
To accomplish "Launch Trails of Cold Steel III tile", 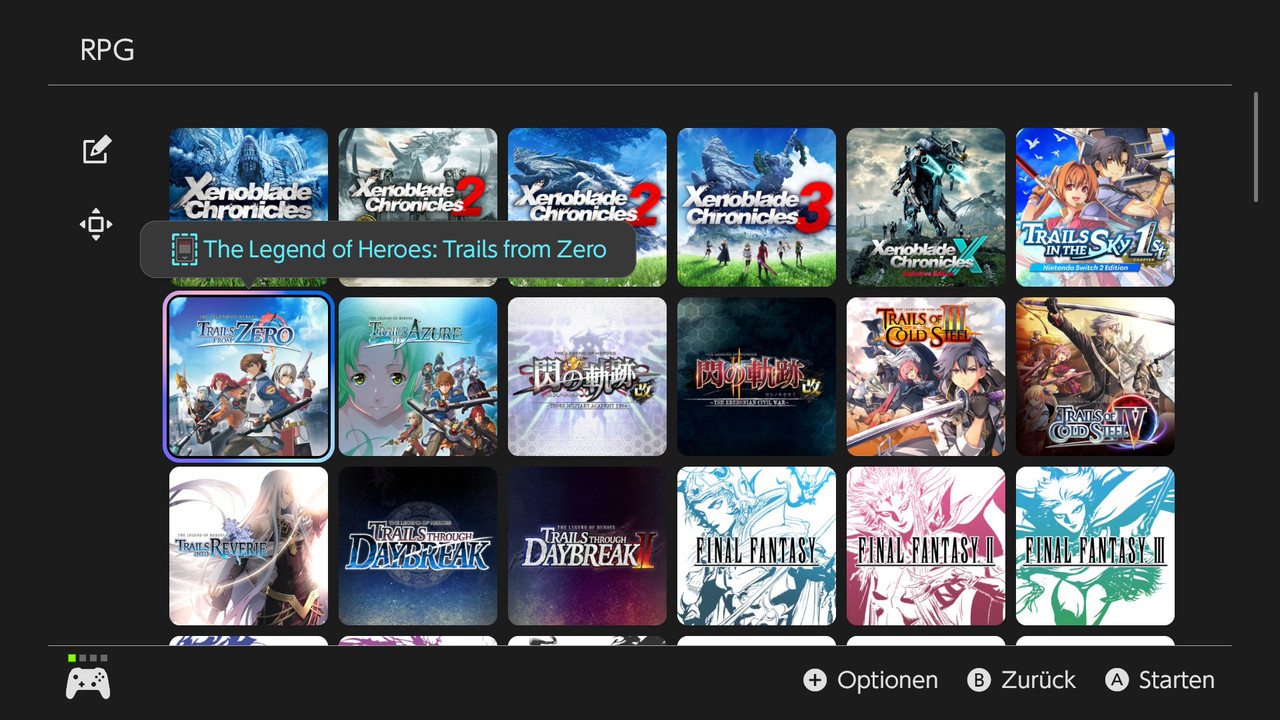I will (x=926, y=377).
